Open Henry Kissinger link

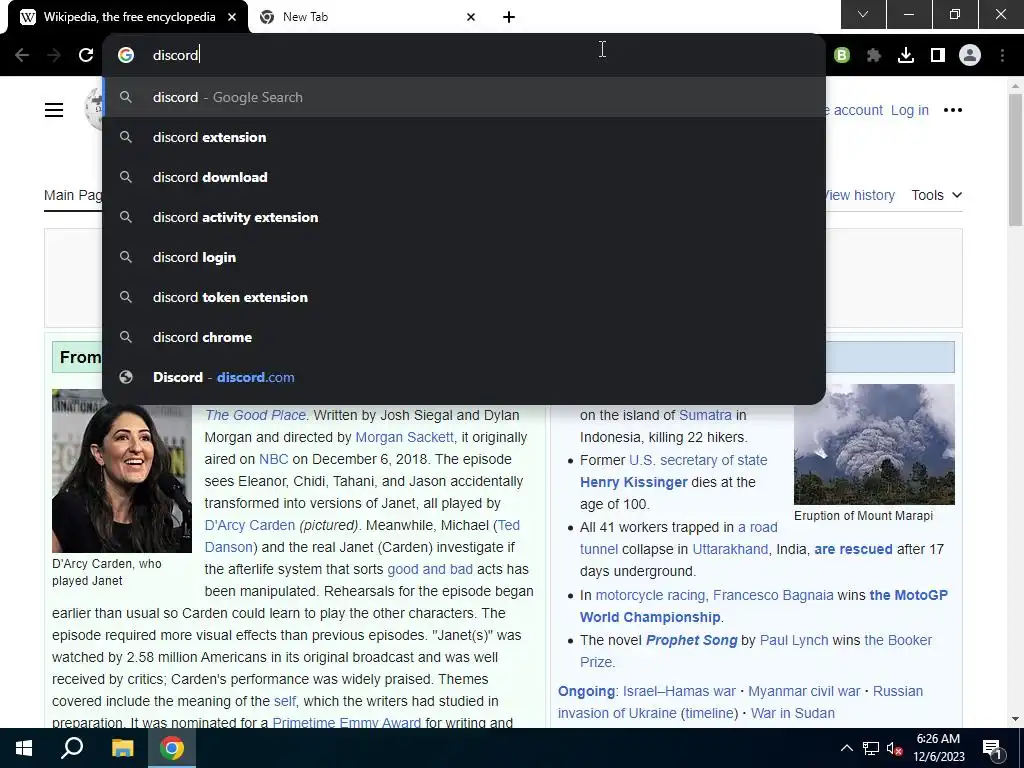coord(633,482)
